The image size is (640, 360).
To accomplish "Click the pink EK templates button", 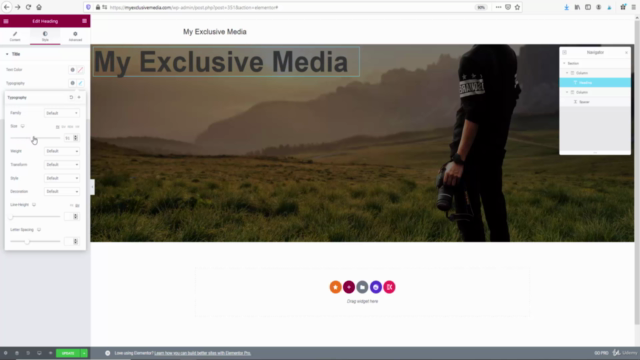I will pos(389,287).
